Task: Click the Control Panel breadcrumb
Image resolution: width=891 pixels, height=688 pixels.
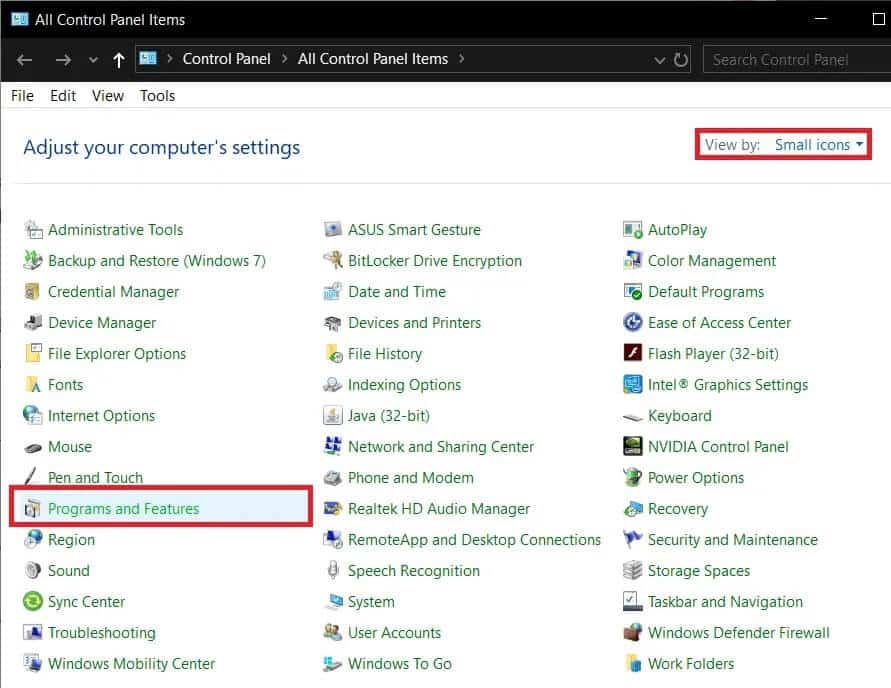Action: (226, 59)
